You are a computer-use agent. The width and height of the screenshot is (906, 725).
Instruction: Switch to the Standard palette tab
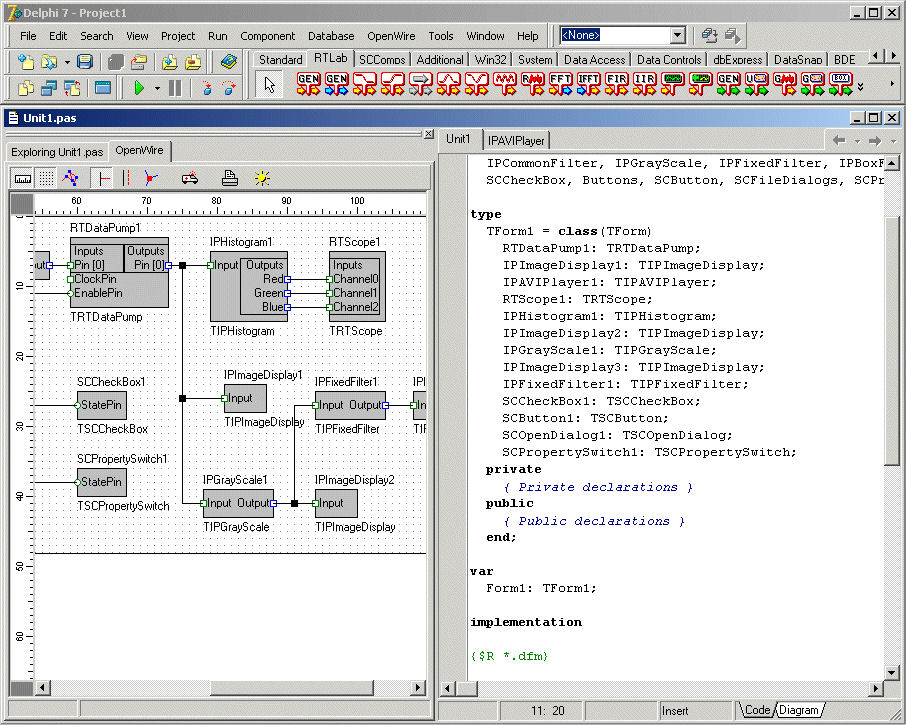click(x=280, y=60)
